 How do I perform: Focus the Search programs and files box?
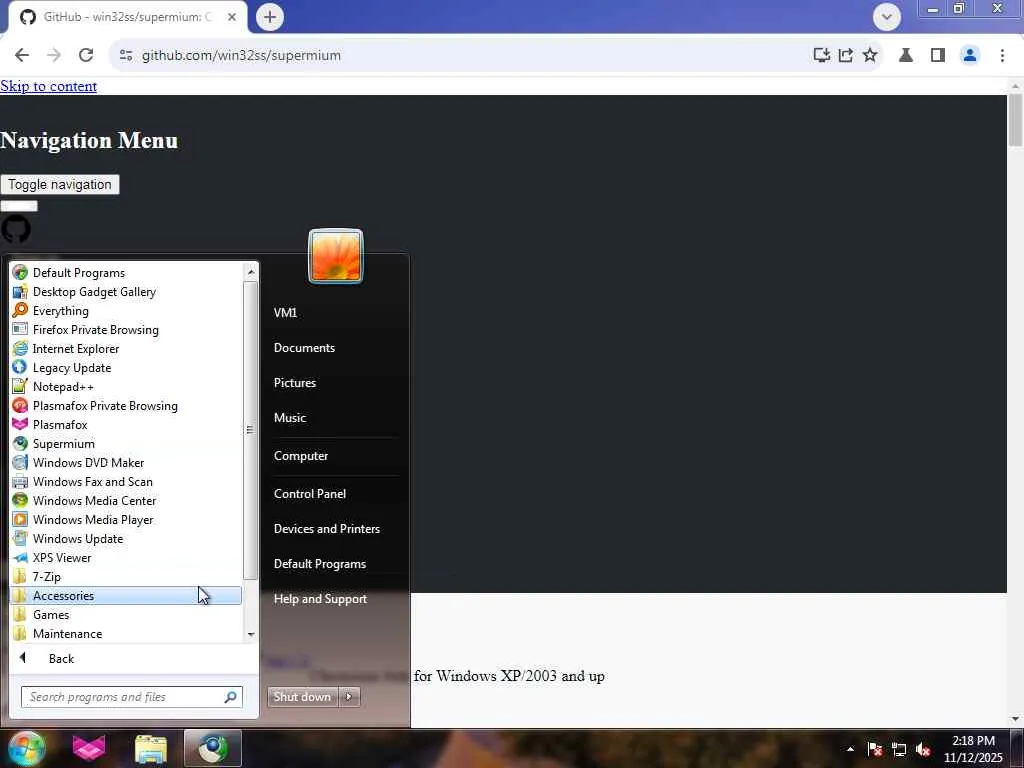132,697
